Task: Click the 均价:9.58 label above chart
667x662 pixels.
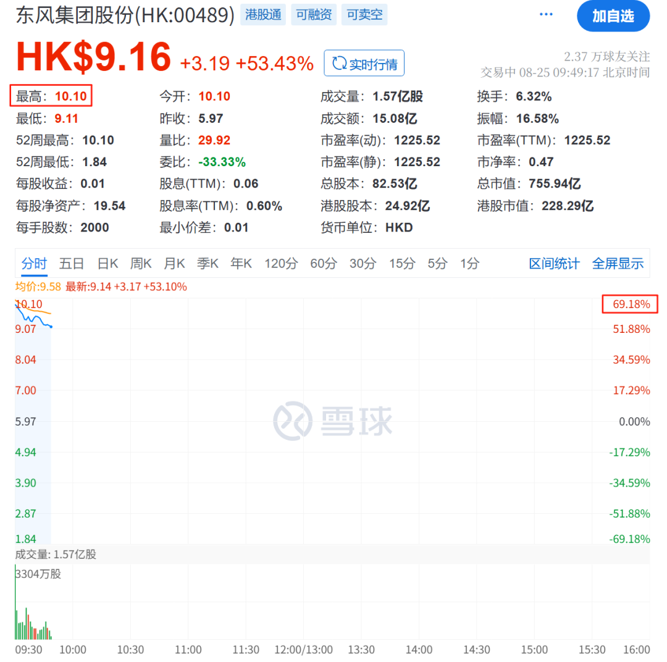Action: [38, 287]
